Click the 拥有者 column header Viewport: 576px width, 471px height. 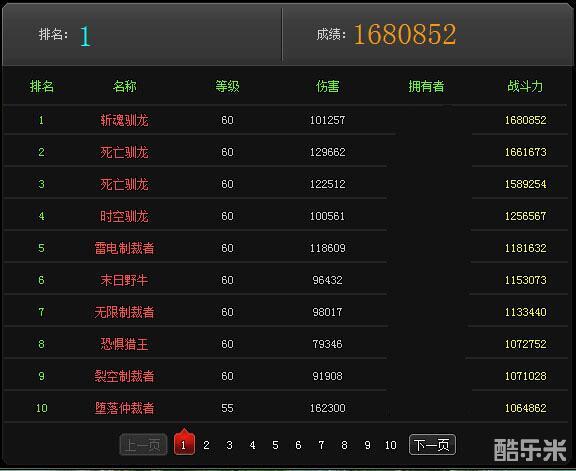click(426, 86)
